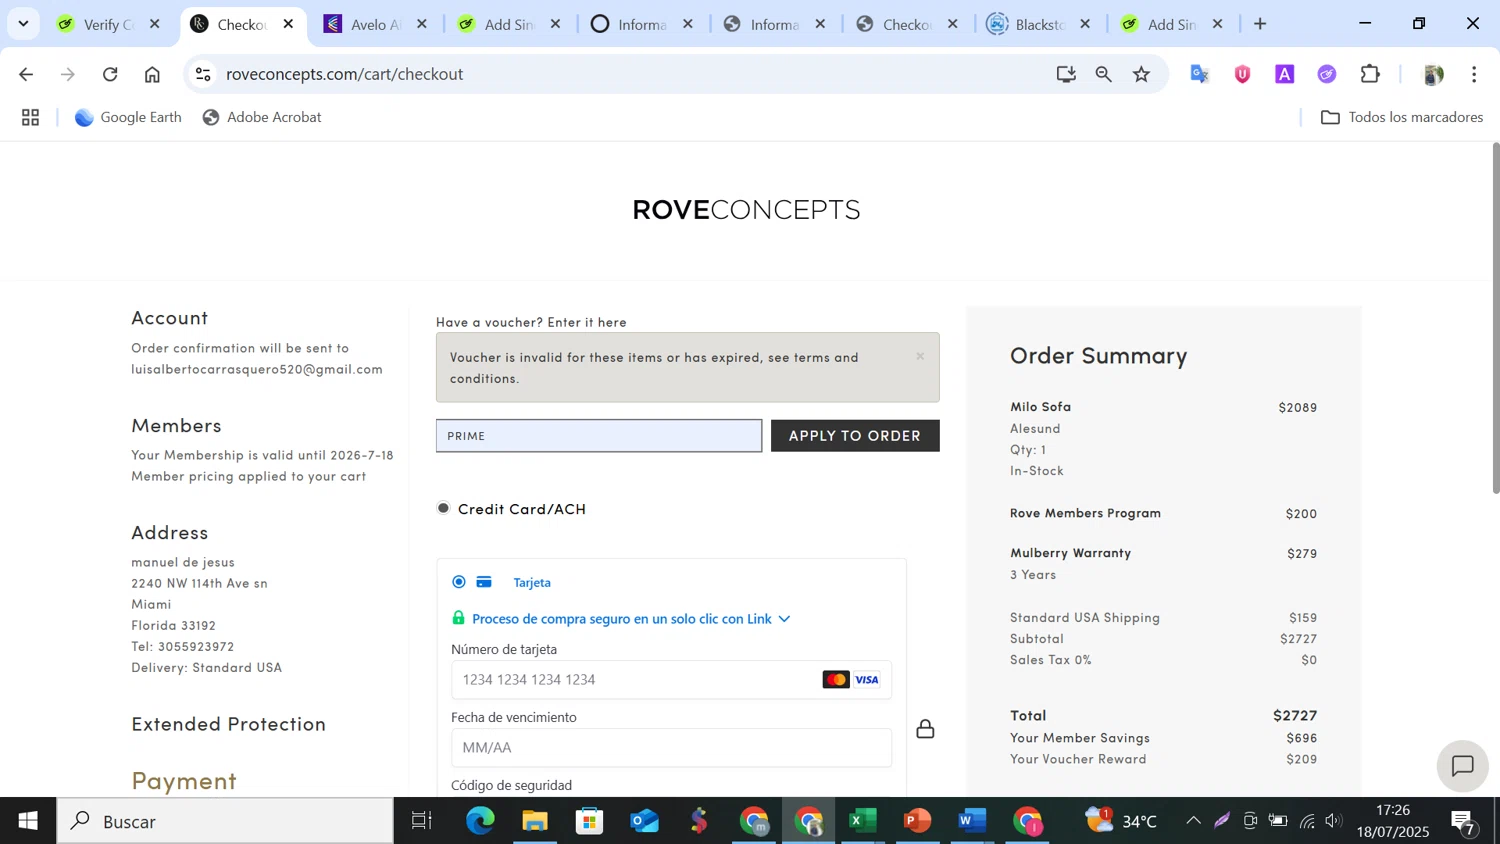Open the Todos los marcadores folder
The image size is (1500, 844).
1402,117
